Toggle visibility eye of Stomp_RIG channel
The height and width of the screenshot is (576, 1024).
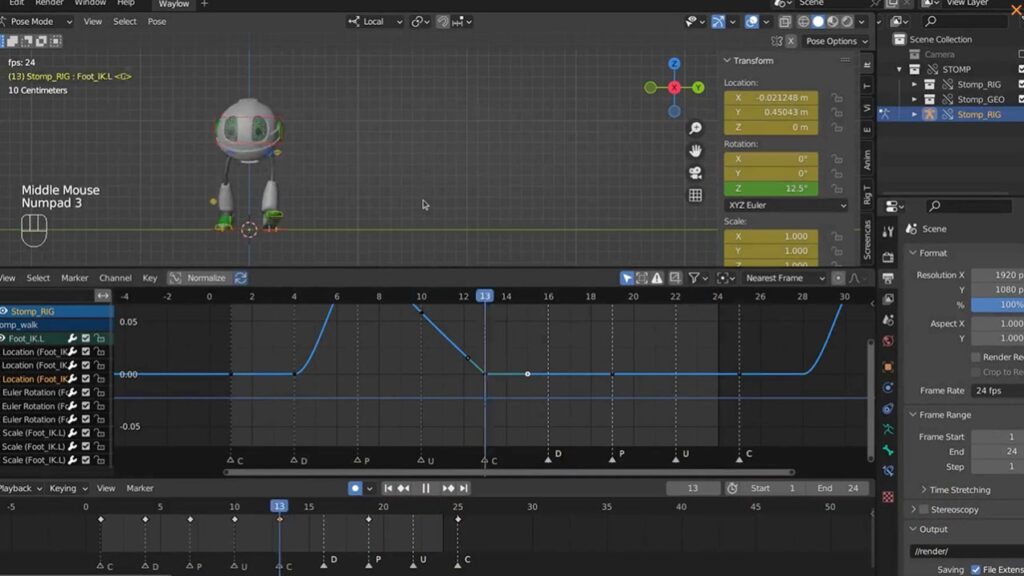coord(4,312)
